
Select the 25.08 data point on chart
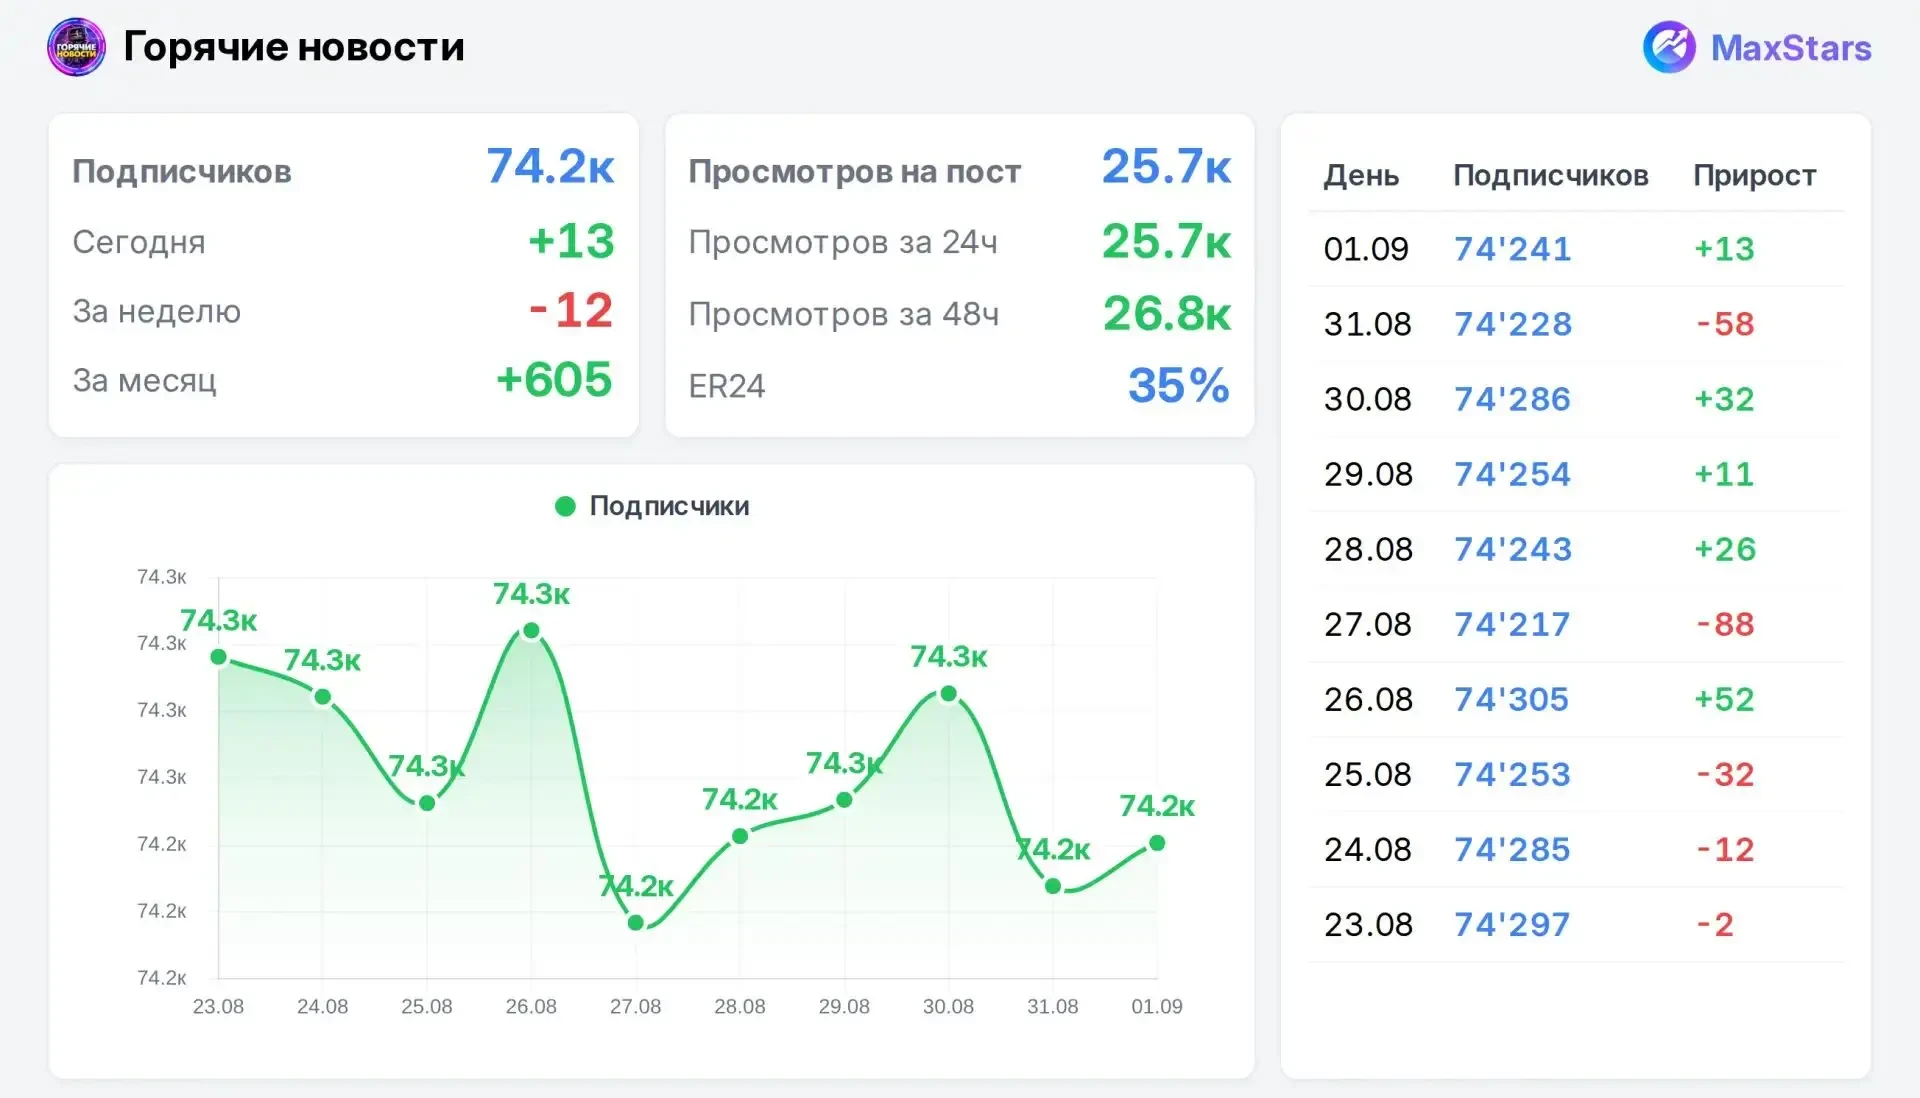(x=427, y=803)
